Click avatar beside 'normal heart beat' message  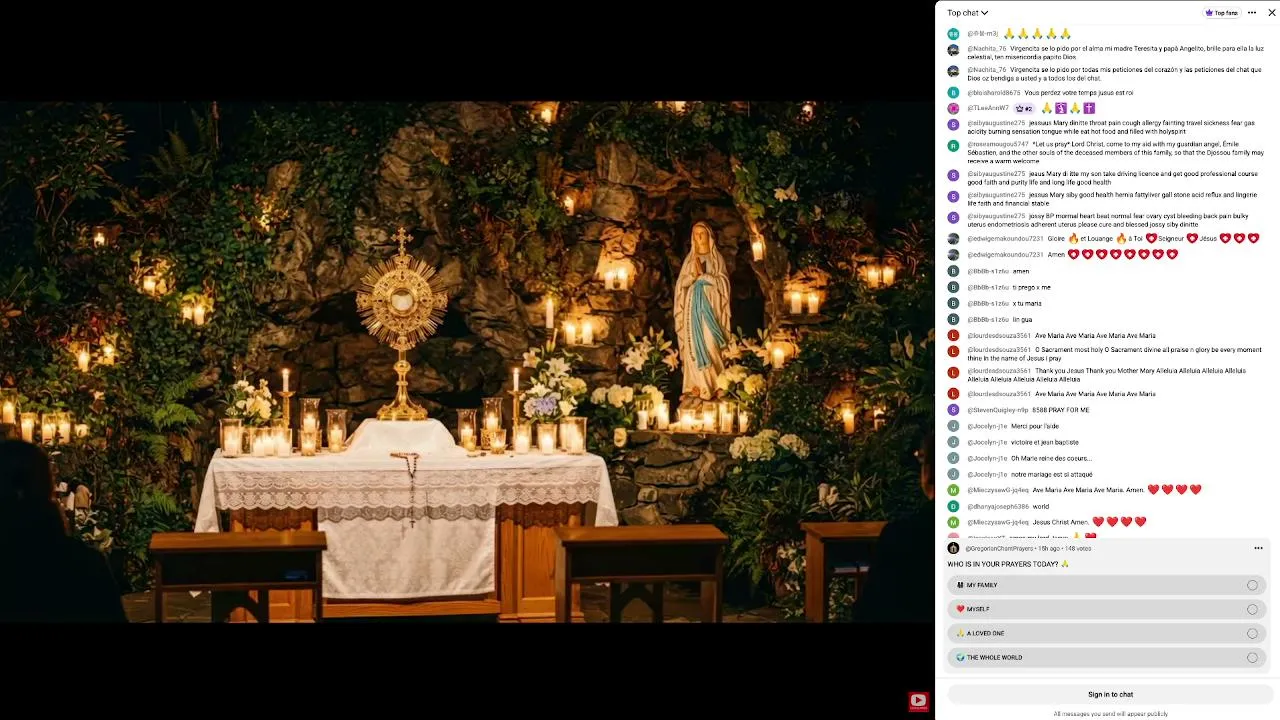click(953, 217)
